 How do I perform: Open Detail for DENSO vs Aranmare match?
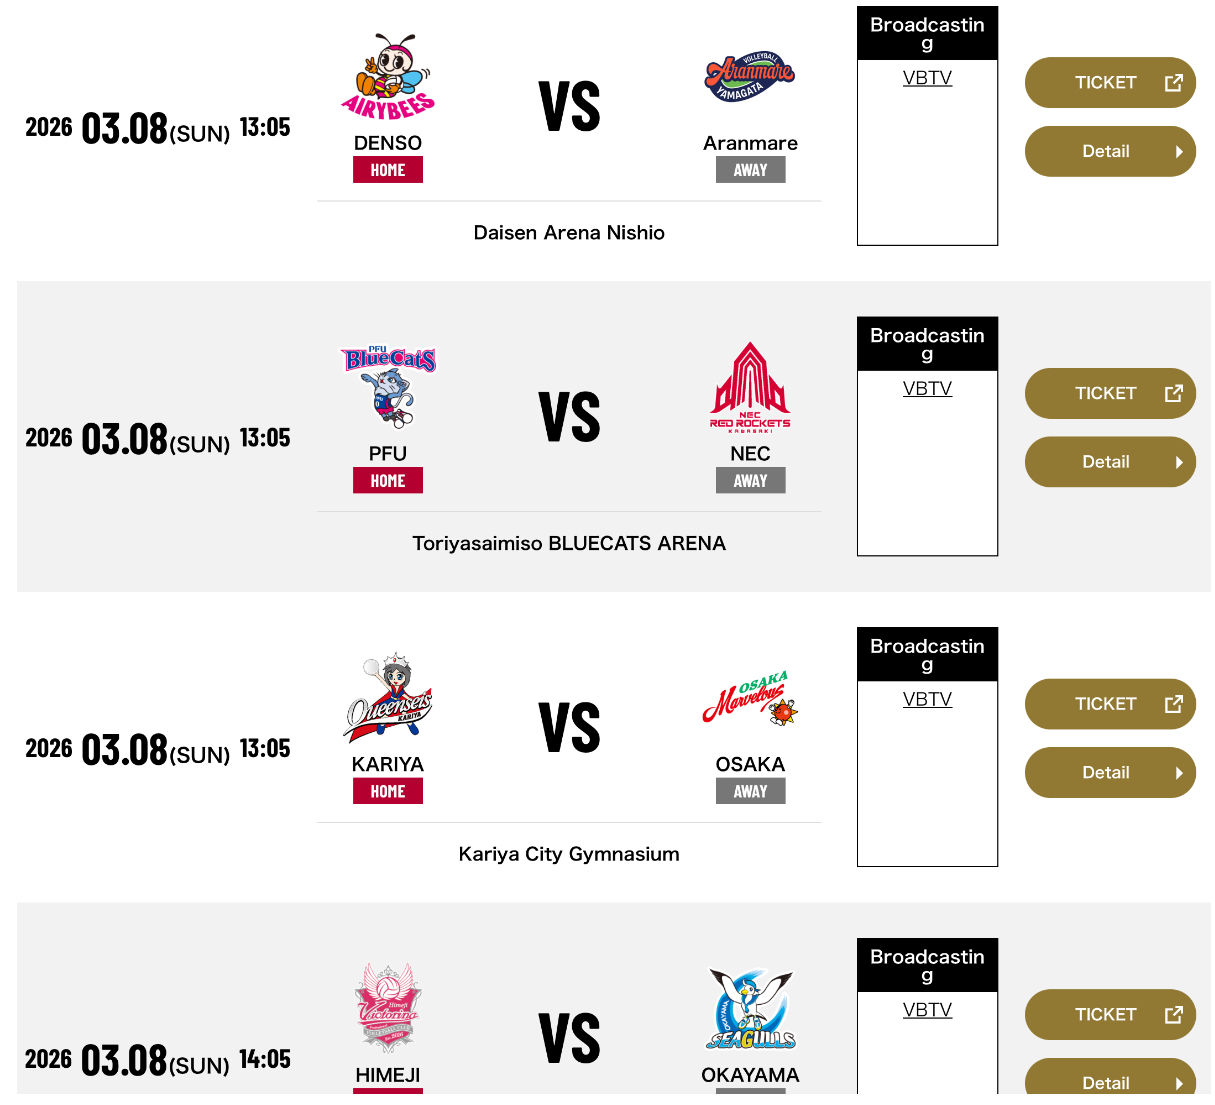pyautogui.click(x=1110, y=152)
